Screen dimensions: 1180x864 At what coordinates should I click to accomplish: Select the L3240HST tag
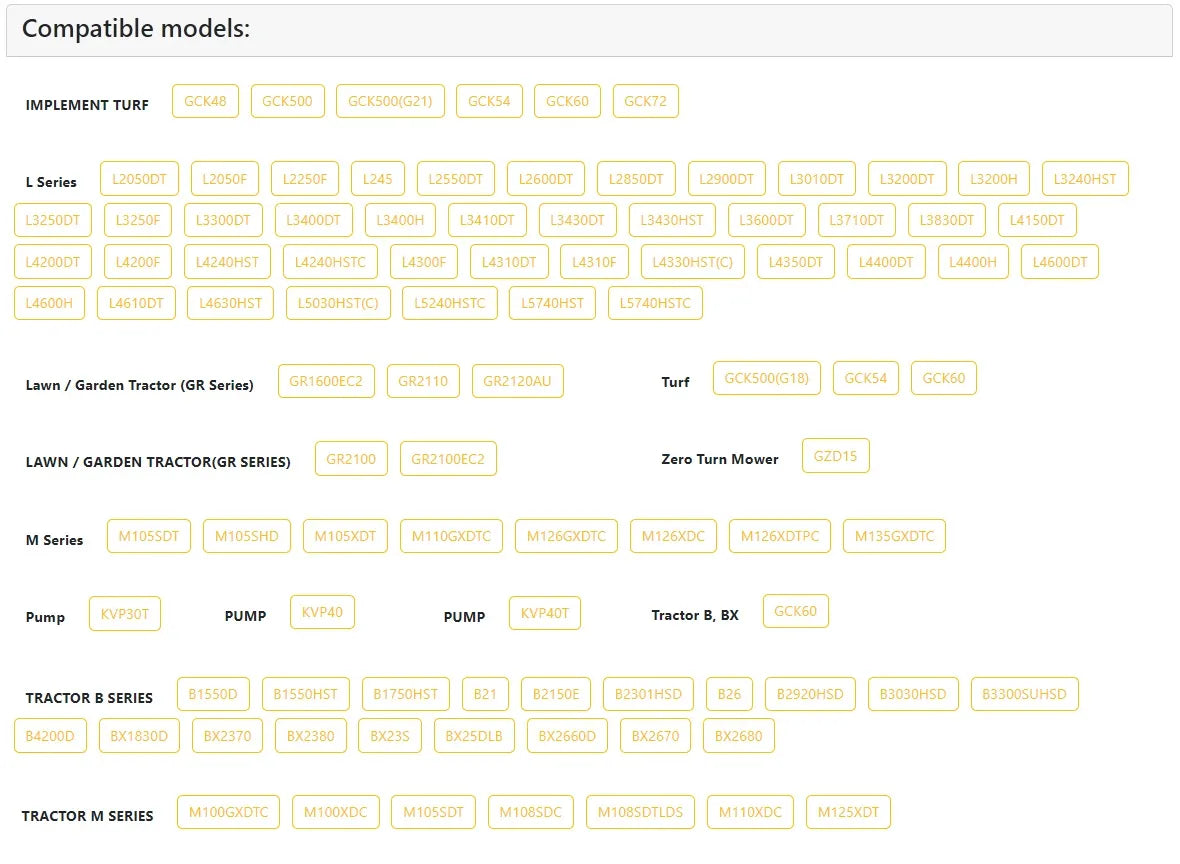point(1084,179)
